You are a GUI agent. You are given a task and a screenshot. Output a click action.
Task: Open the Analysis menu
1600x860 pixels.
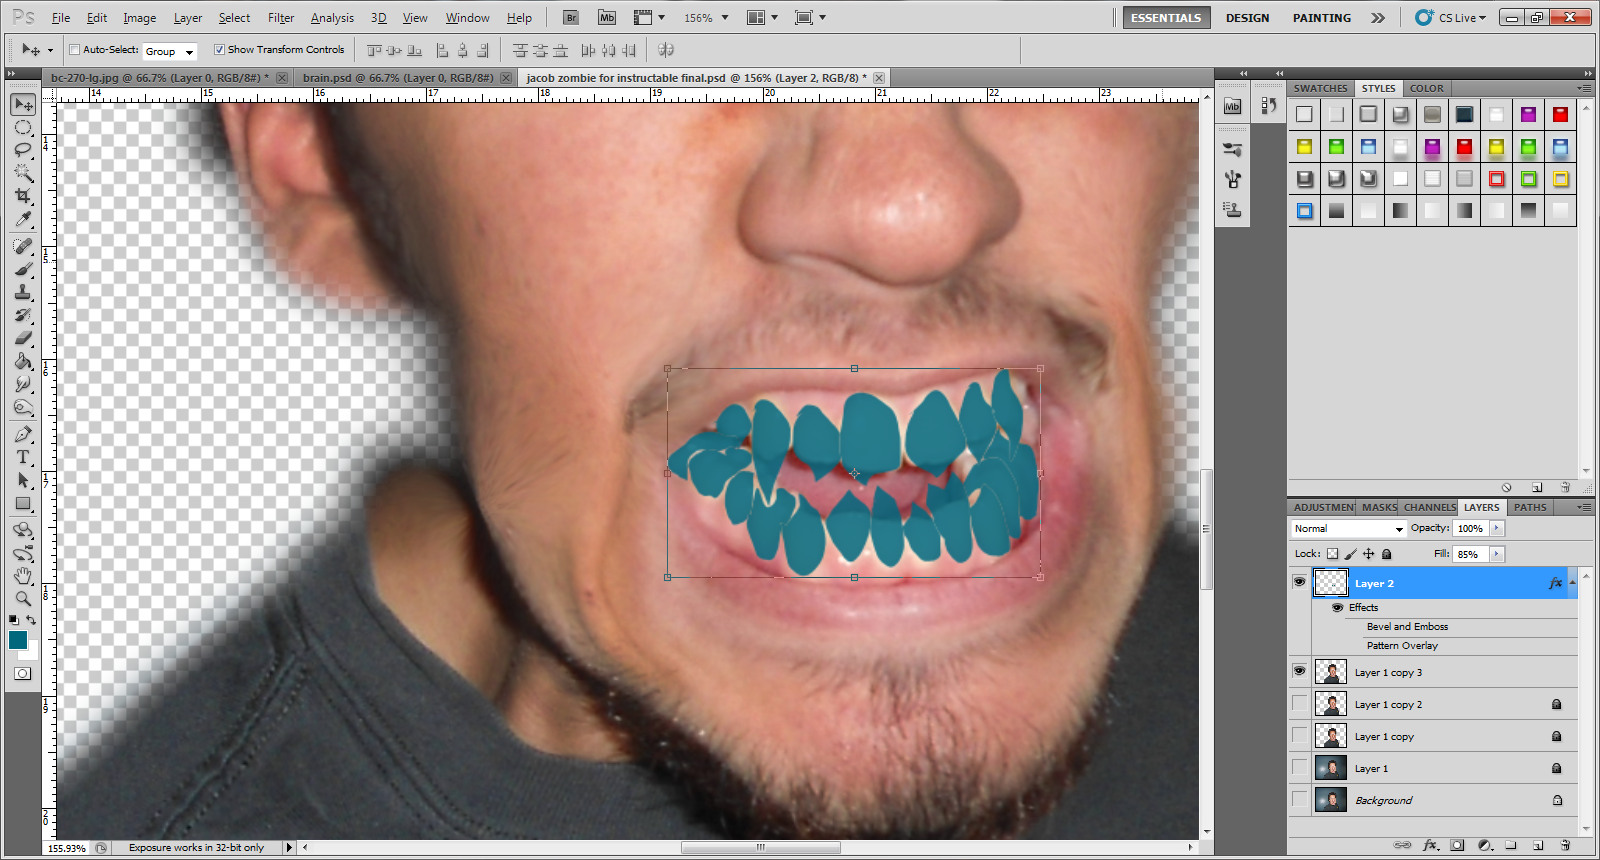click(332, 18)
